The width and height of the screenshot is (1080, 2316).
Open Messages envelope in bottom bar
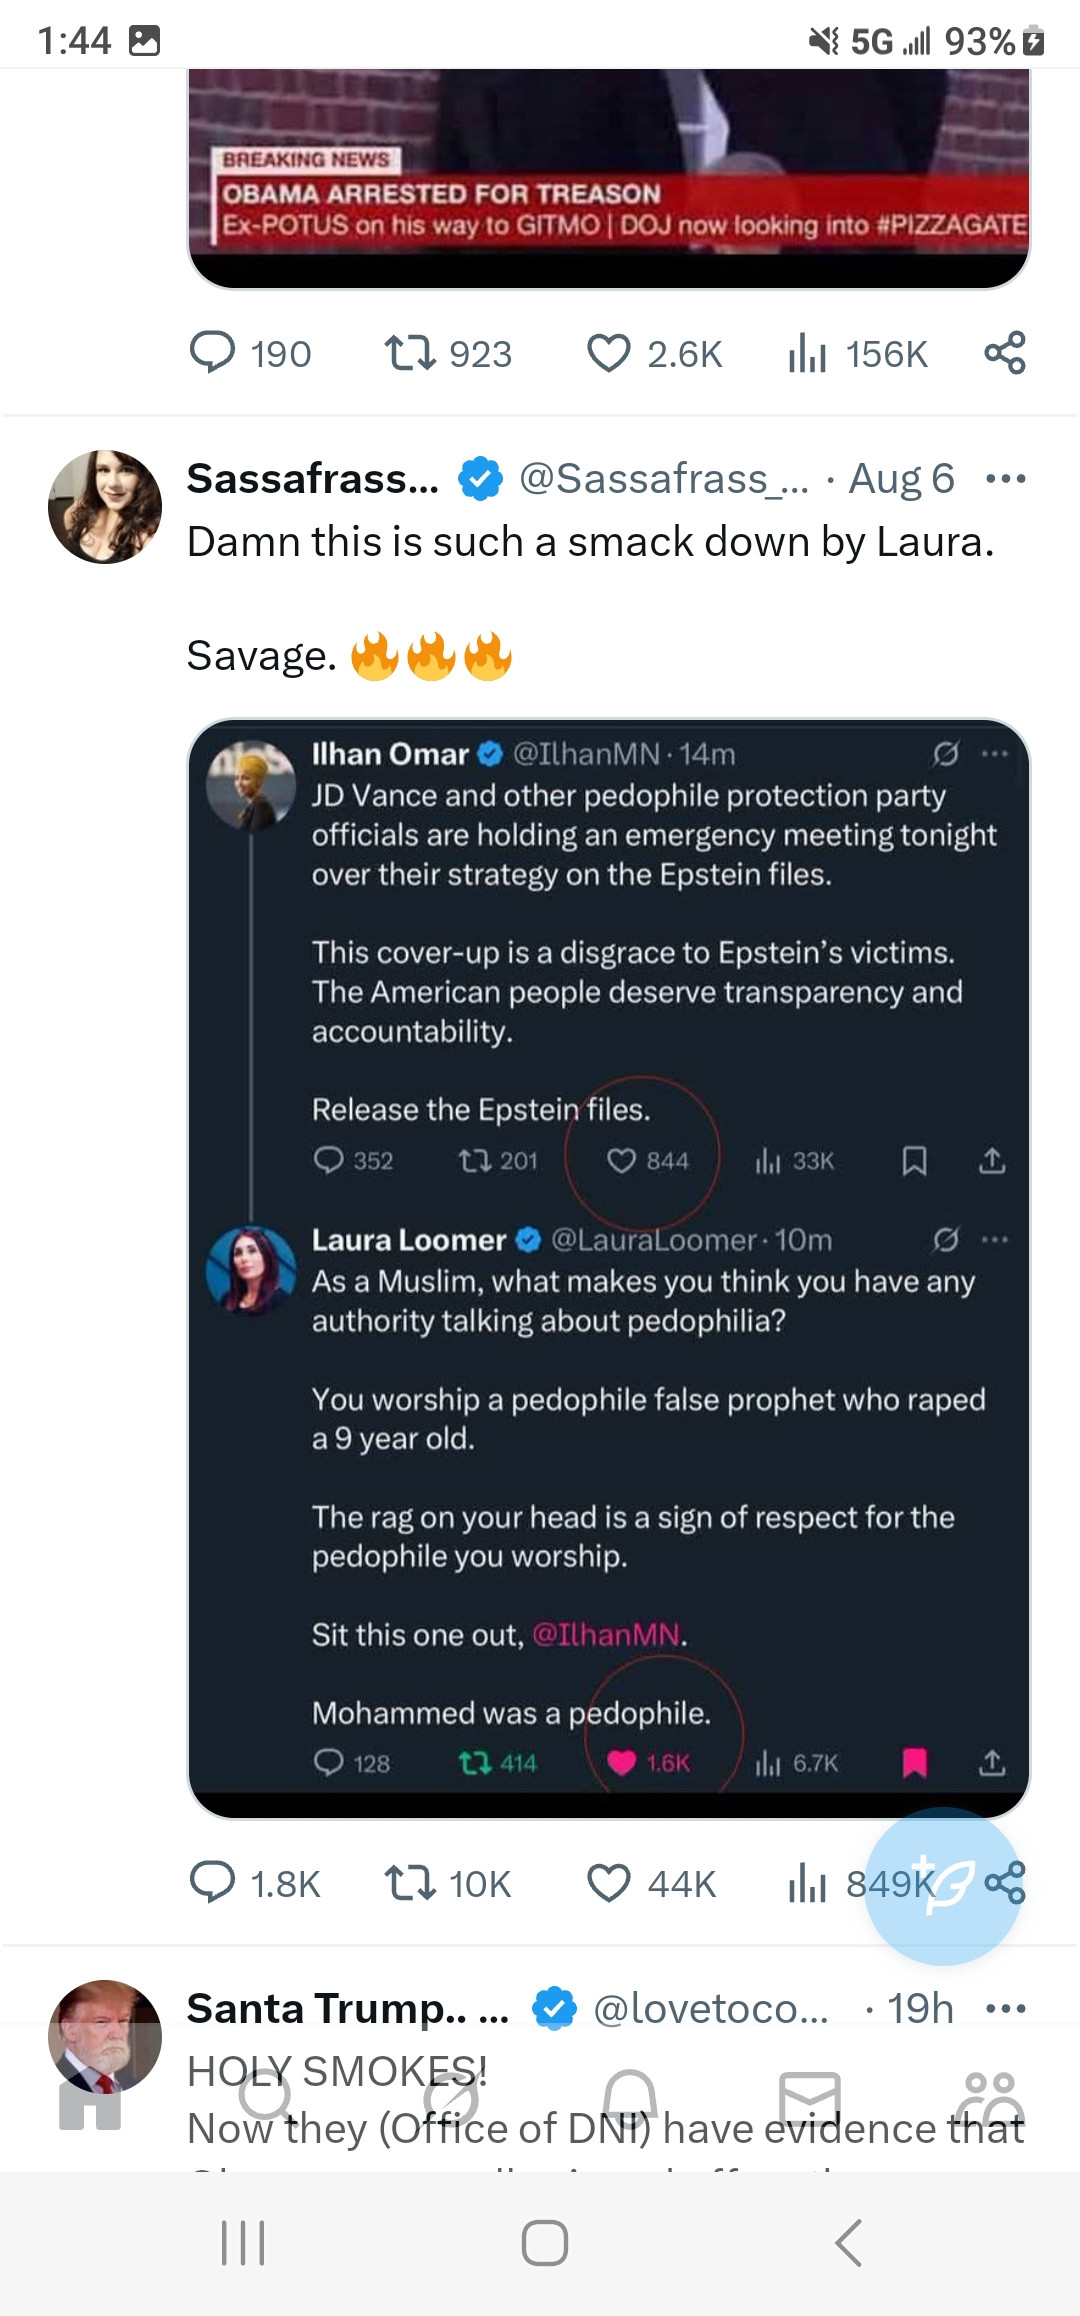pos(809,2097)
